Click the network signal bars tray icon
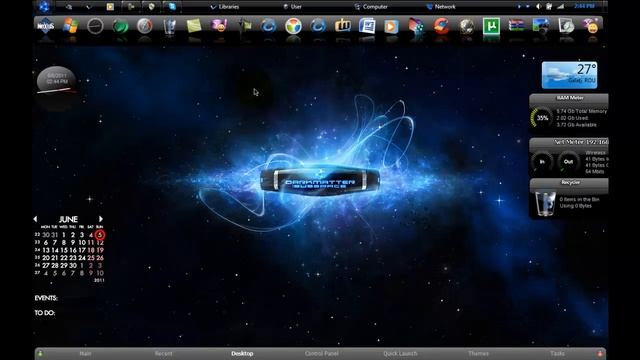Image resolution: width=640 pixels, height=360 pixels. [x=560, y=7]
